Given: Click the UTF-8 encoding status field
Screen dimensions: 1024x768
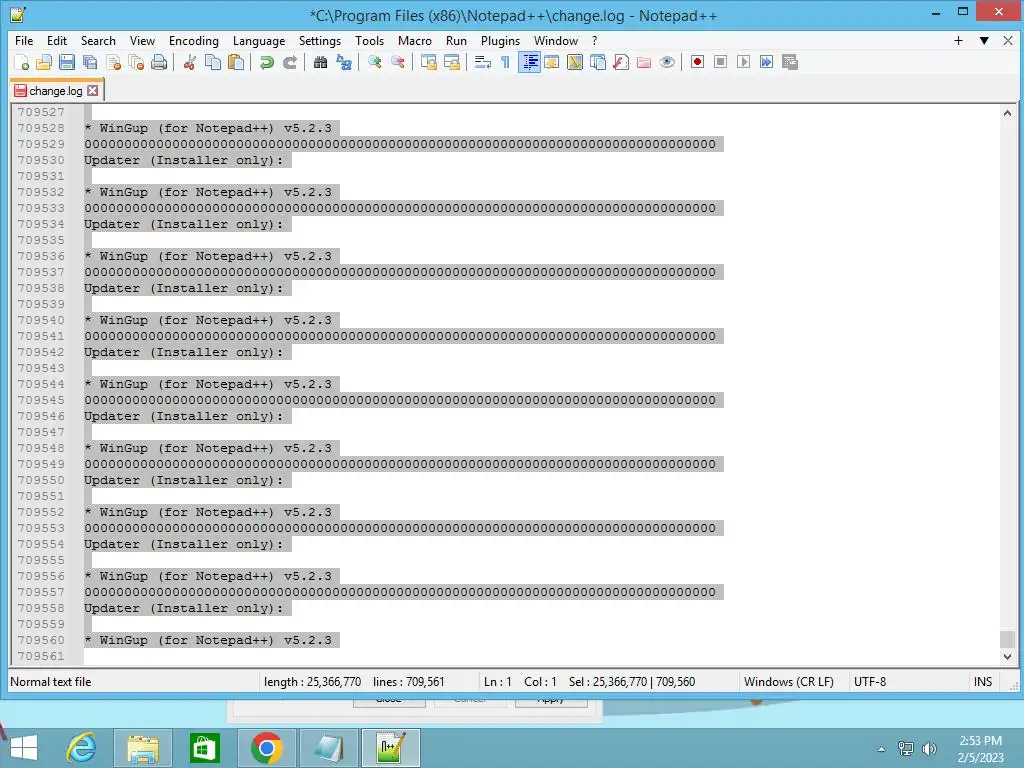Looking at the screenshot, I should (870, 682).
